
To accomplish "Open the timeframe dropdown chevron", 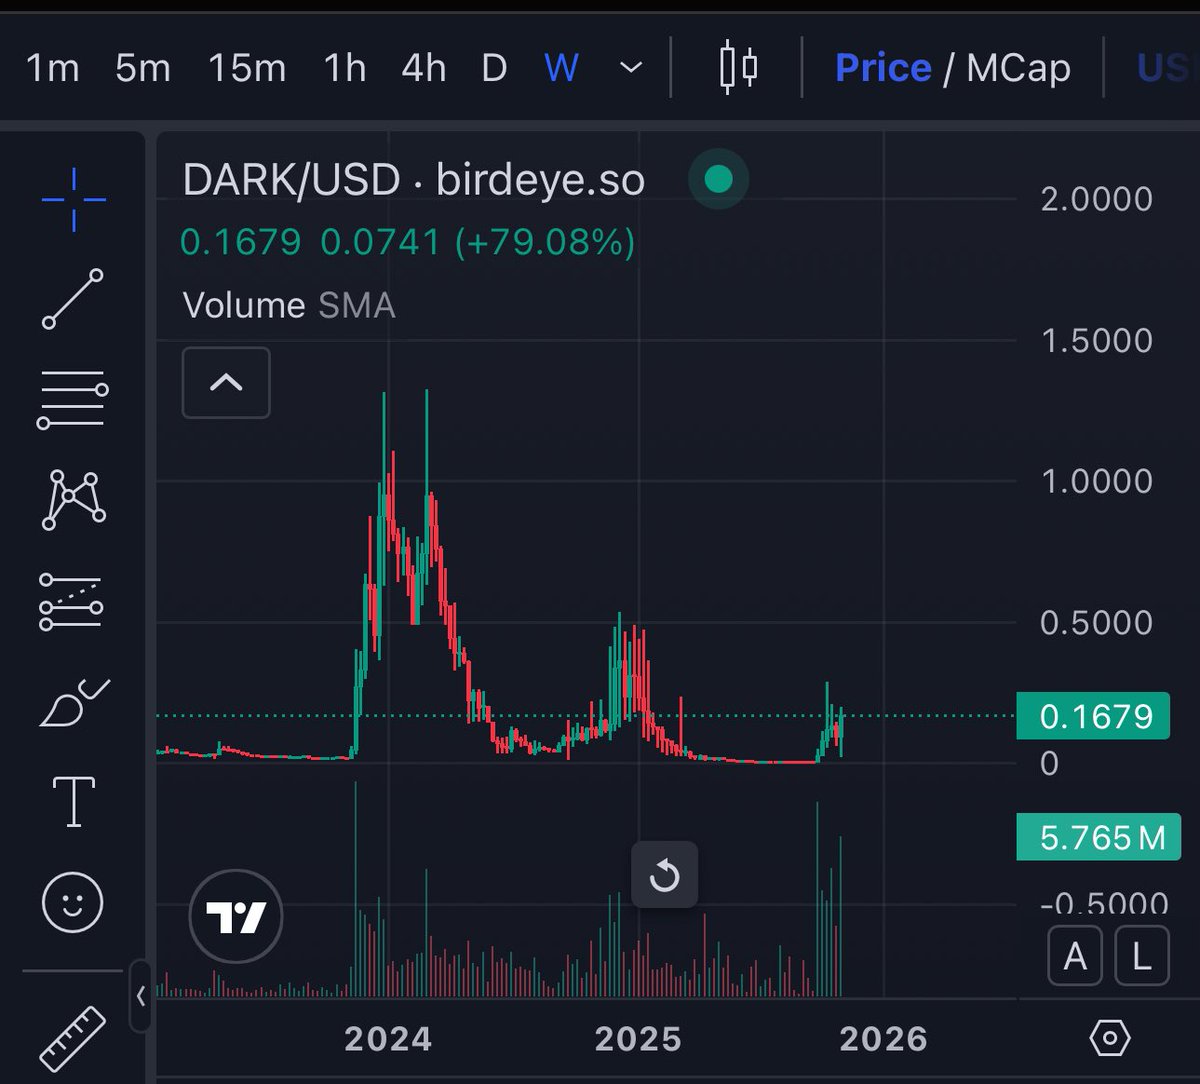I will pos(629,68).
